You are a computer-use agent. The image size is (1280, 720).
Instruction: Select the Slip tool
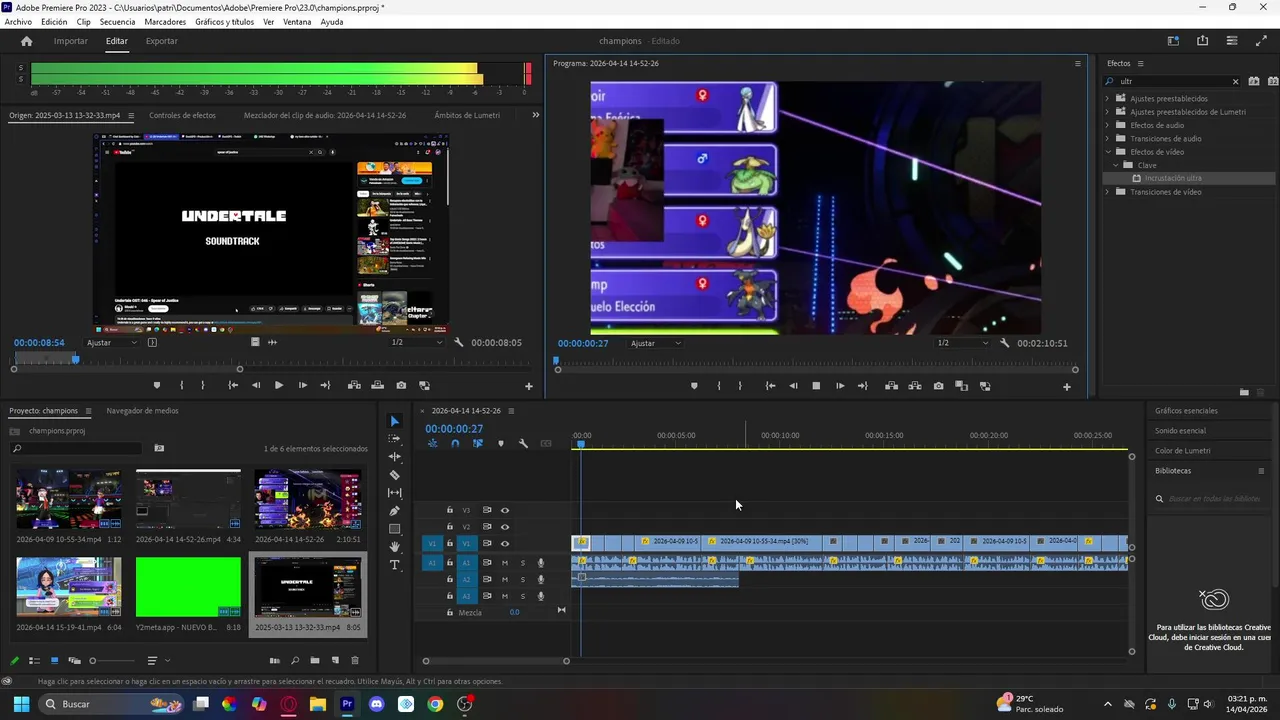point(394,493)
